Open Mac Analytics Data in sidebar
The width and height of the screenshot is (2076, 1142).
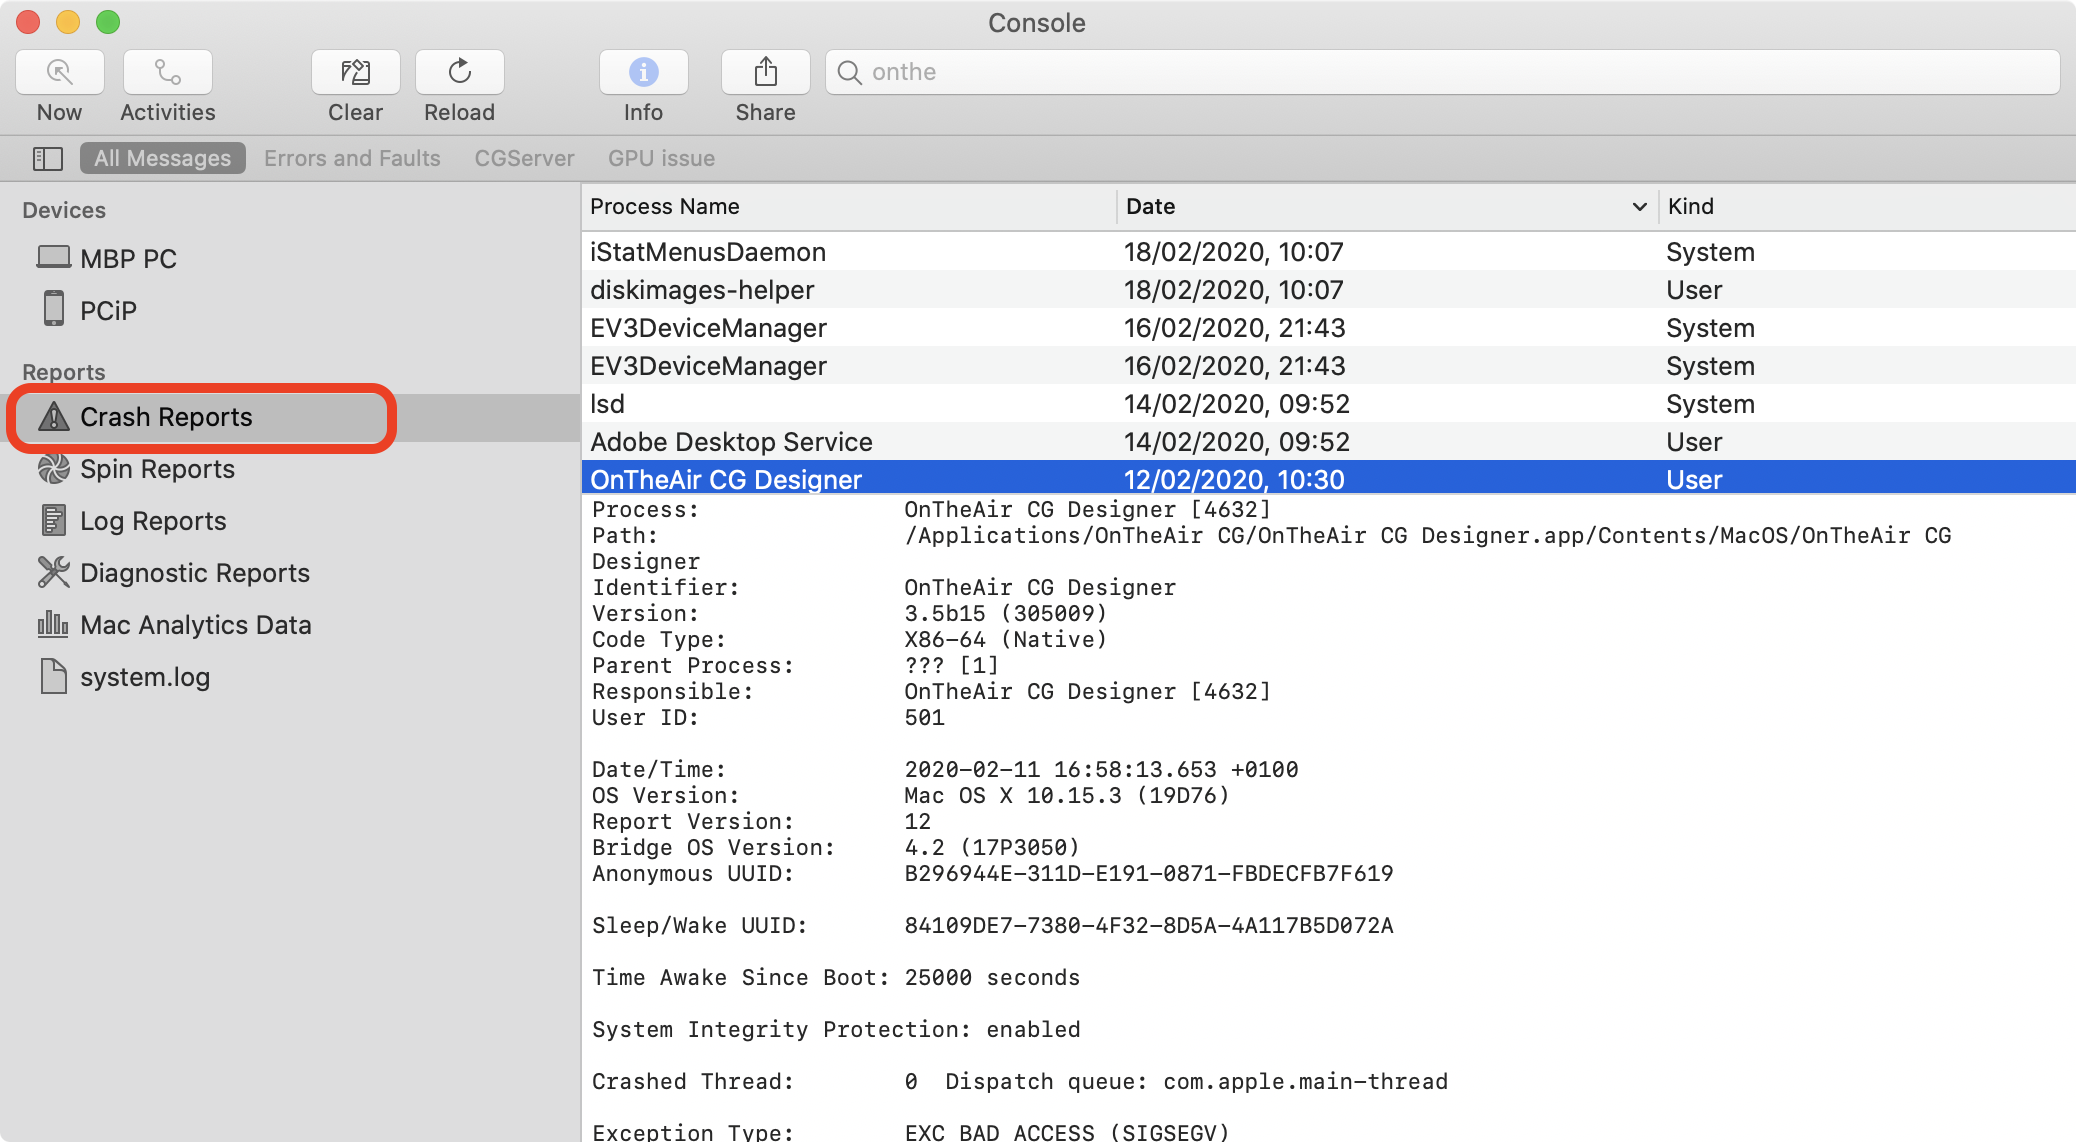290,625
